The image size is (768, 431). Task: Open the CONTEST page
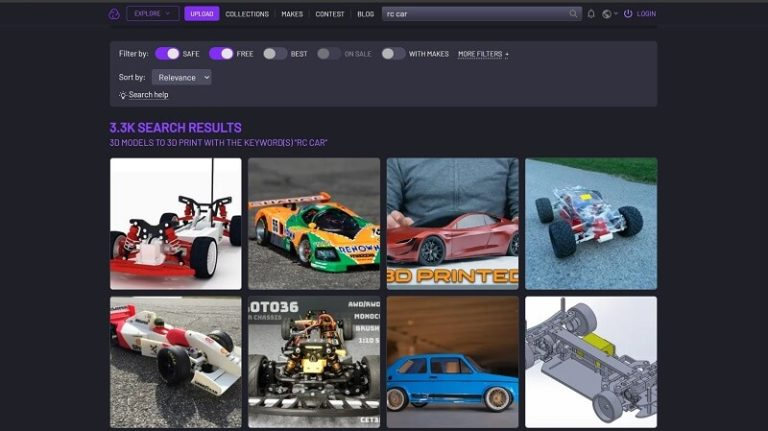tap(330, 14)
